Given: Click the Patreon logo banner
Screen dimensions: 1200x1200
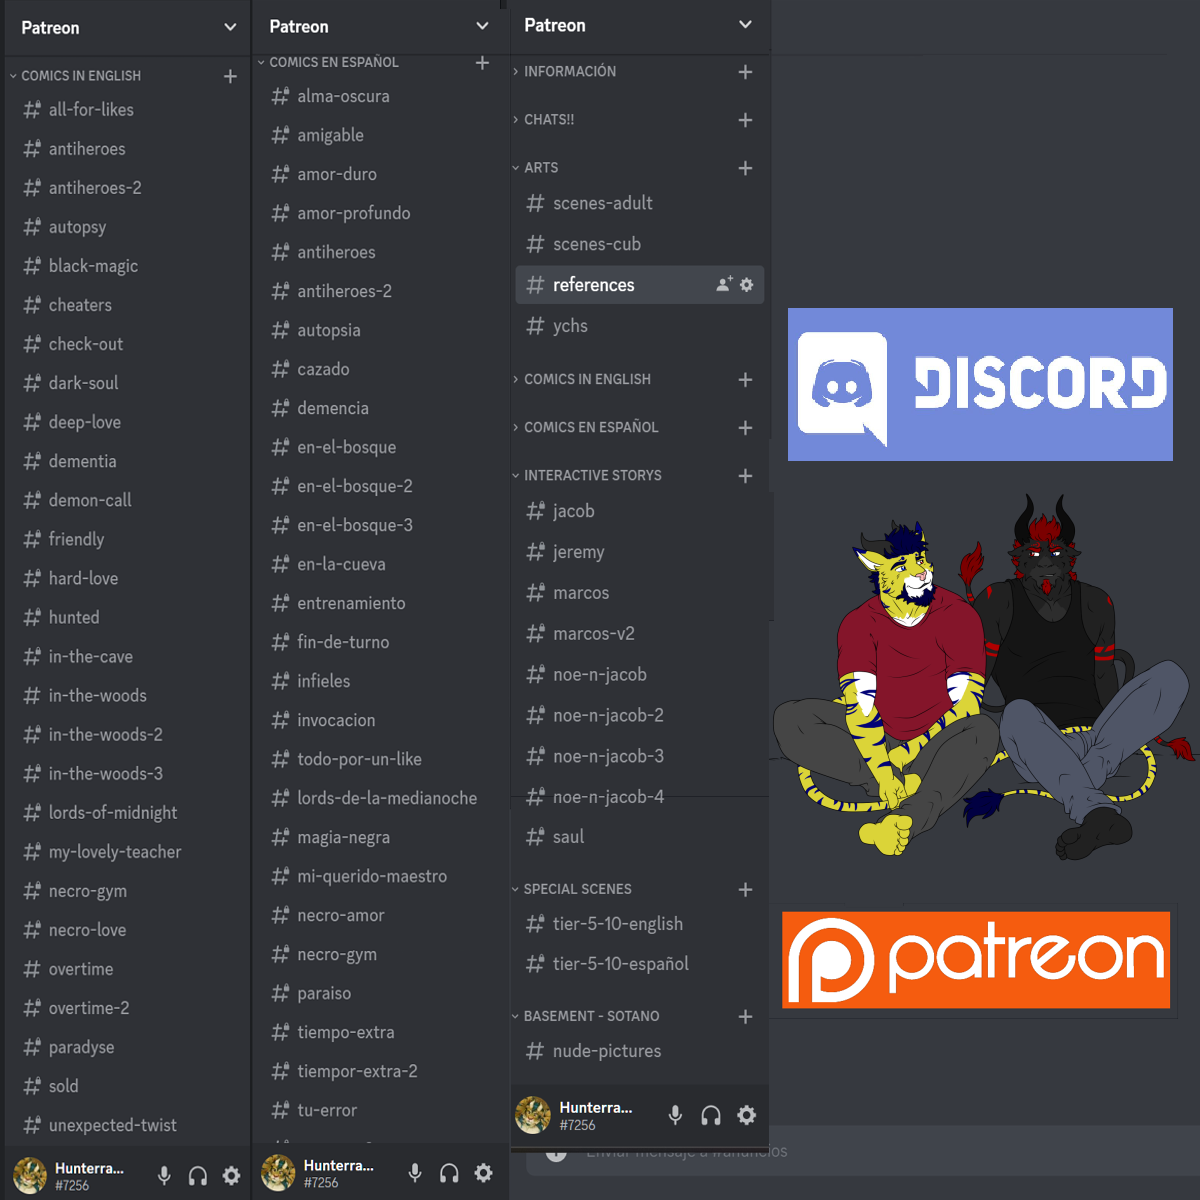Looking at the screenshot, I should [x=976, y=960].
